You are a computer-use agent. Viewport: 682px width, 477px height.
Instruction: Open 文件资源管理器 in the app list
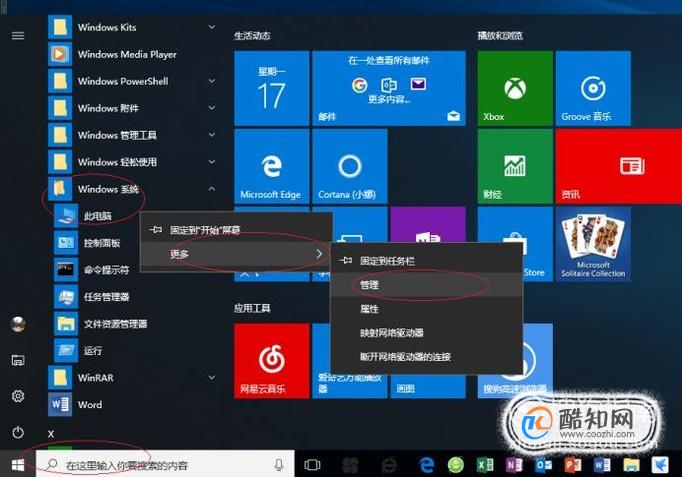point(136,324)
